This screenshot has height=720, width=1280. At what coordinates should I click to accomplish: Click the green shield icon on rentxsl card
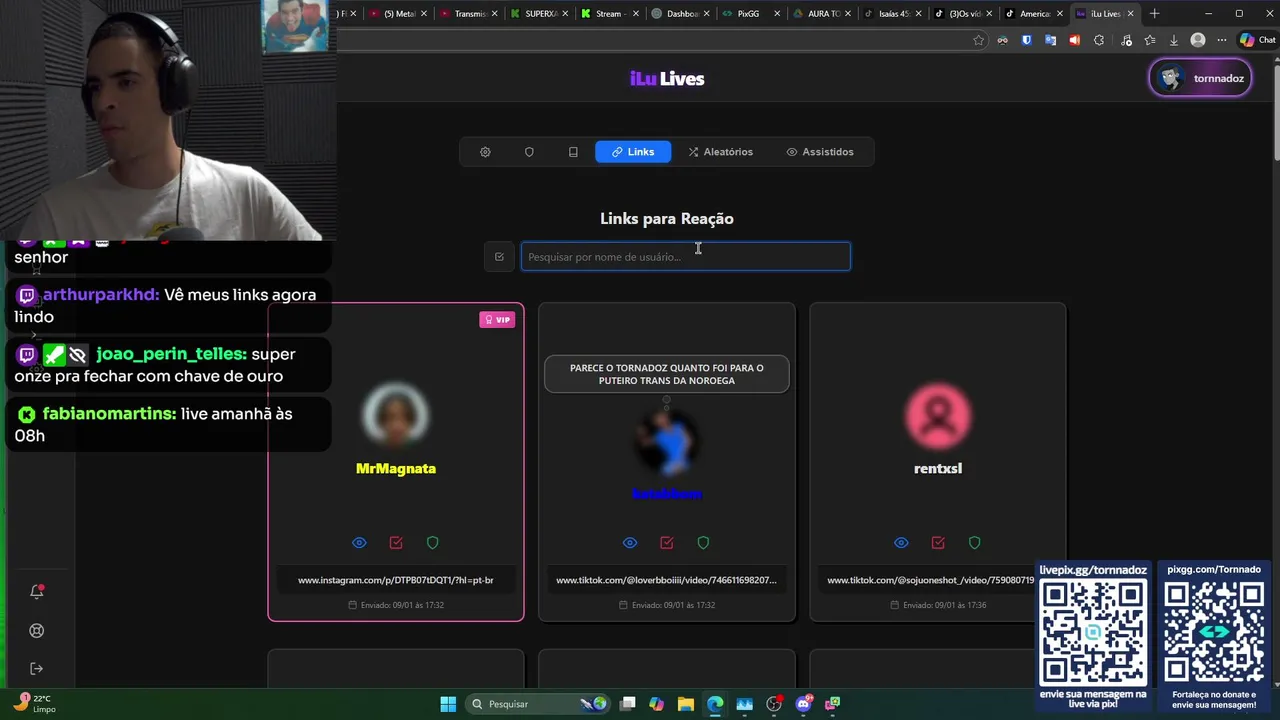pyautogui.click(x=975, y=543)
